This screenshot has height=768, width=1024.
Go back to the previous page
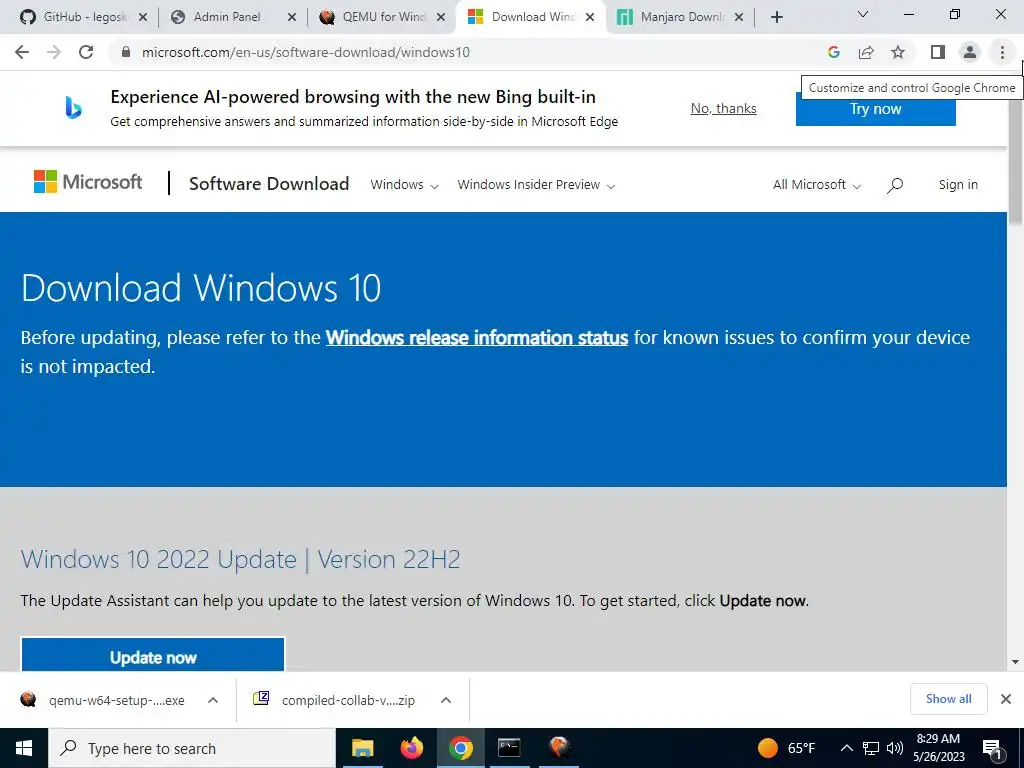tap(22, 52)
